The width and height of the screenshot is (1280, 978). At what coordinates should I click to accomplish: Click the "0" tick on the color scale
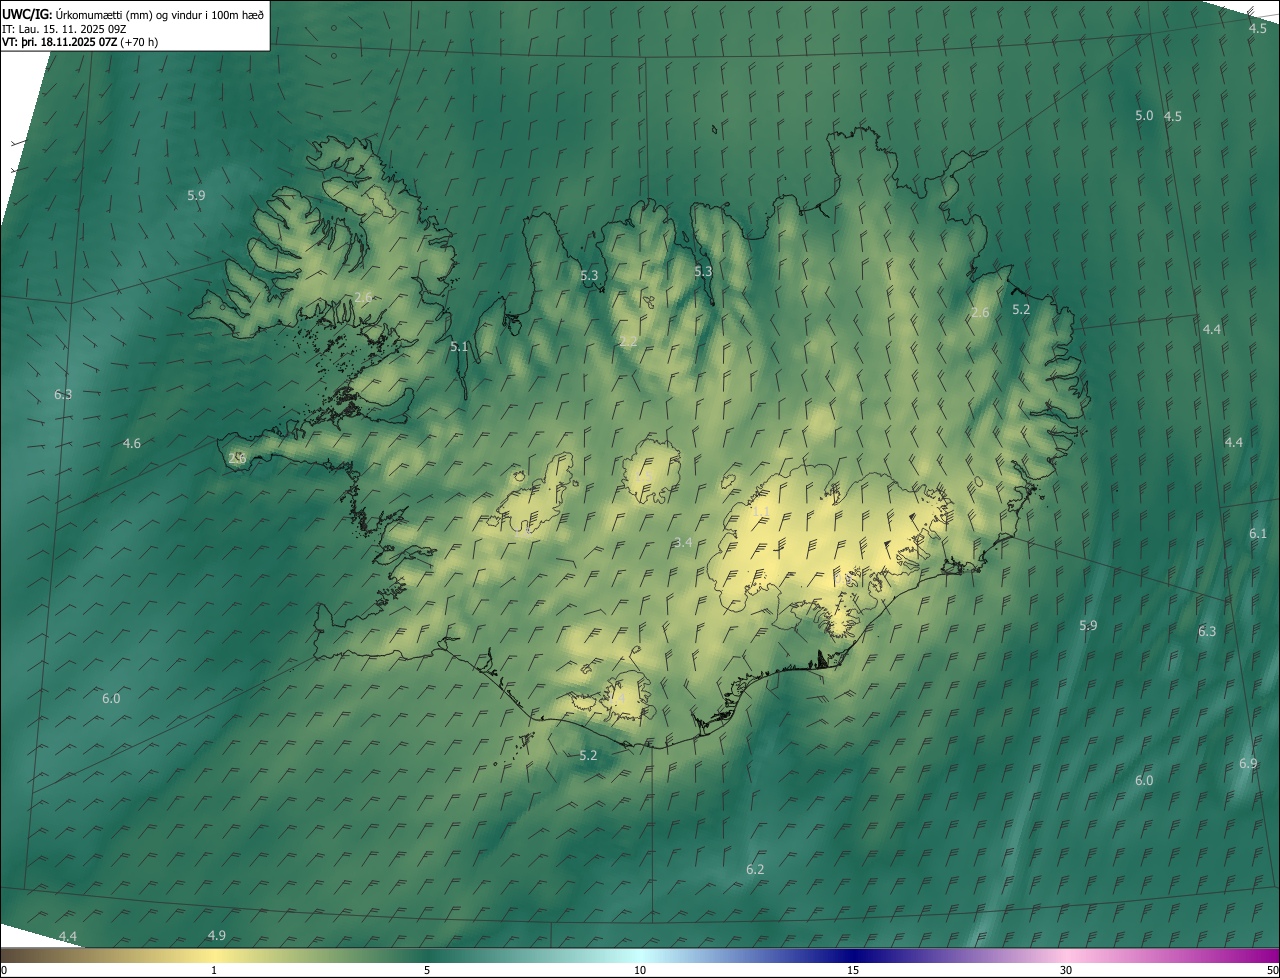(3, 970)
